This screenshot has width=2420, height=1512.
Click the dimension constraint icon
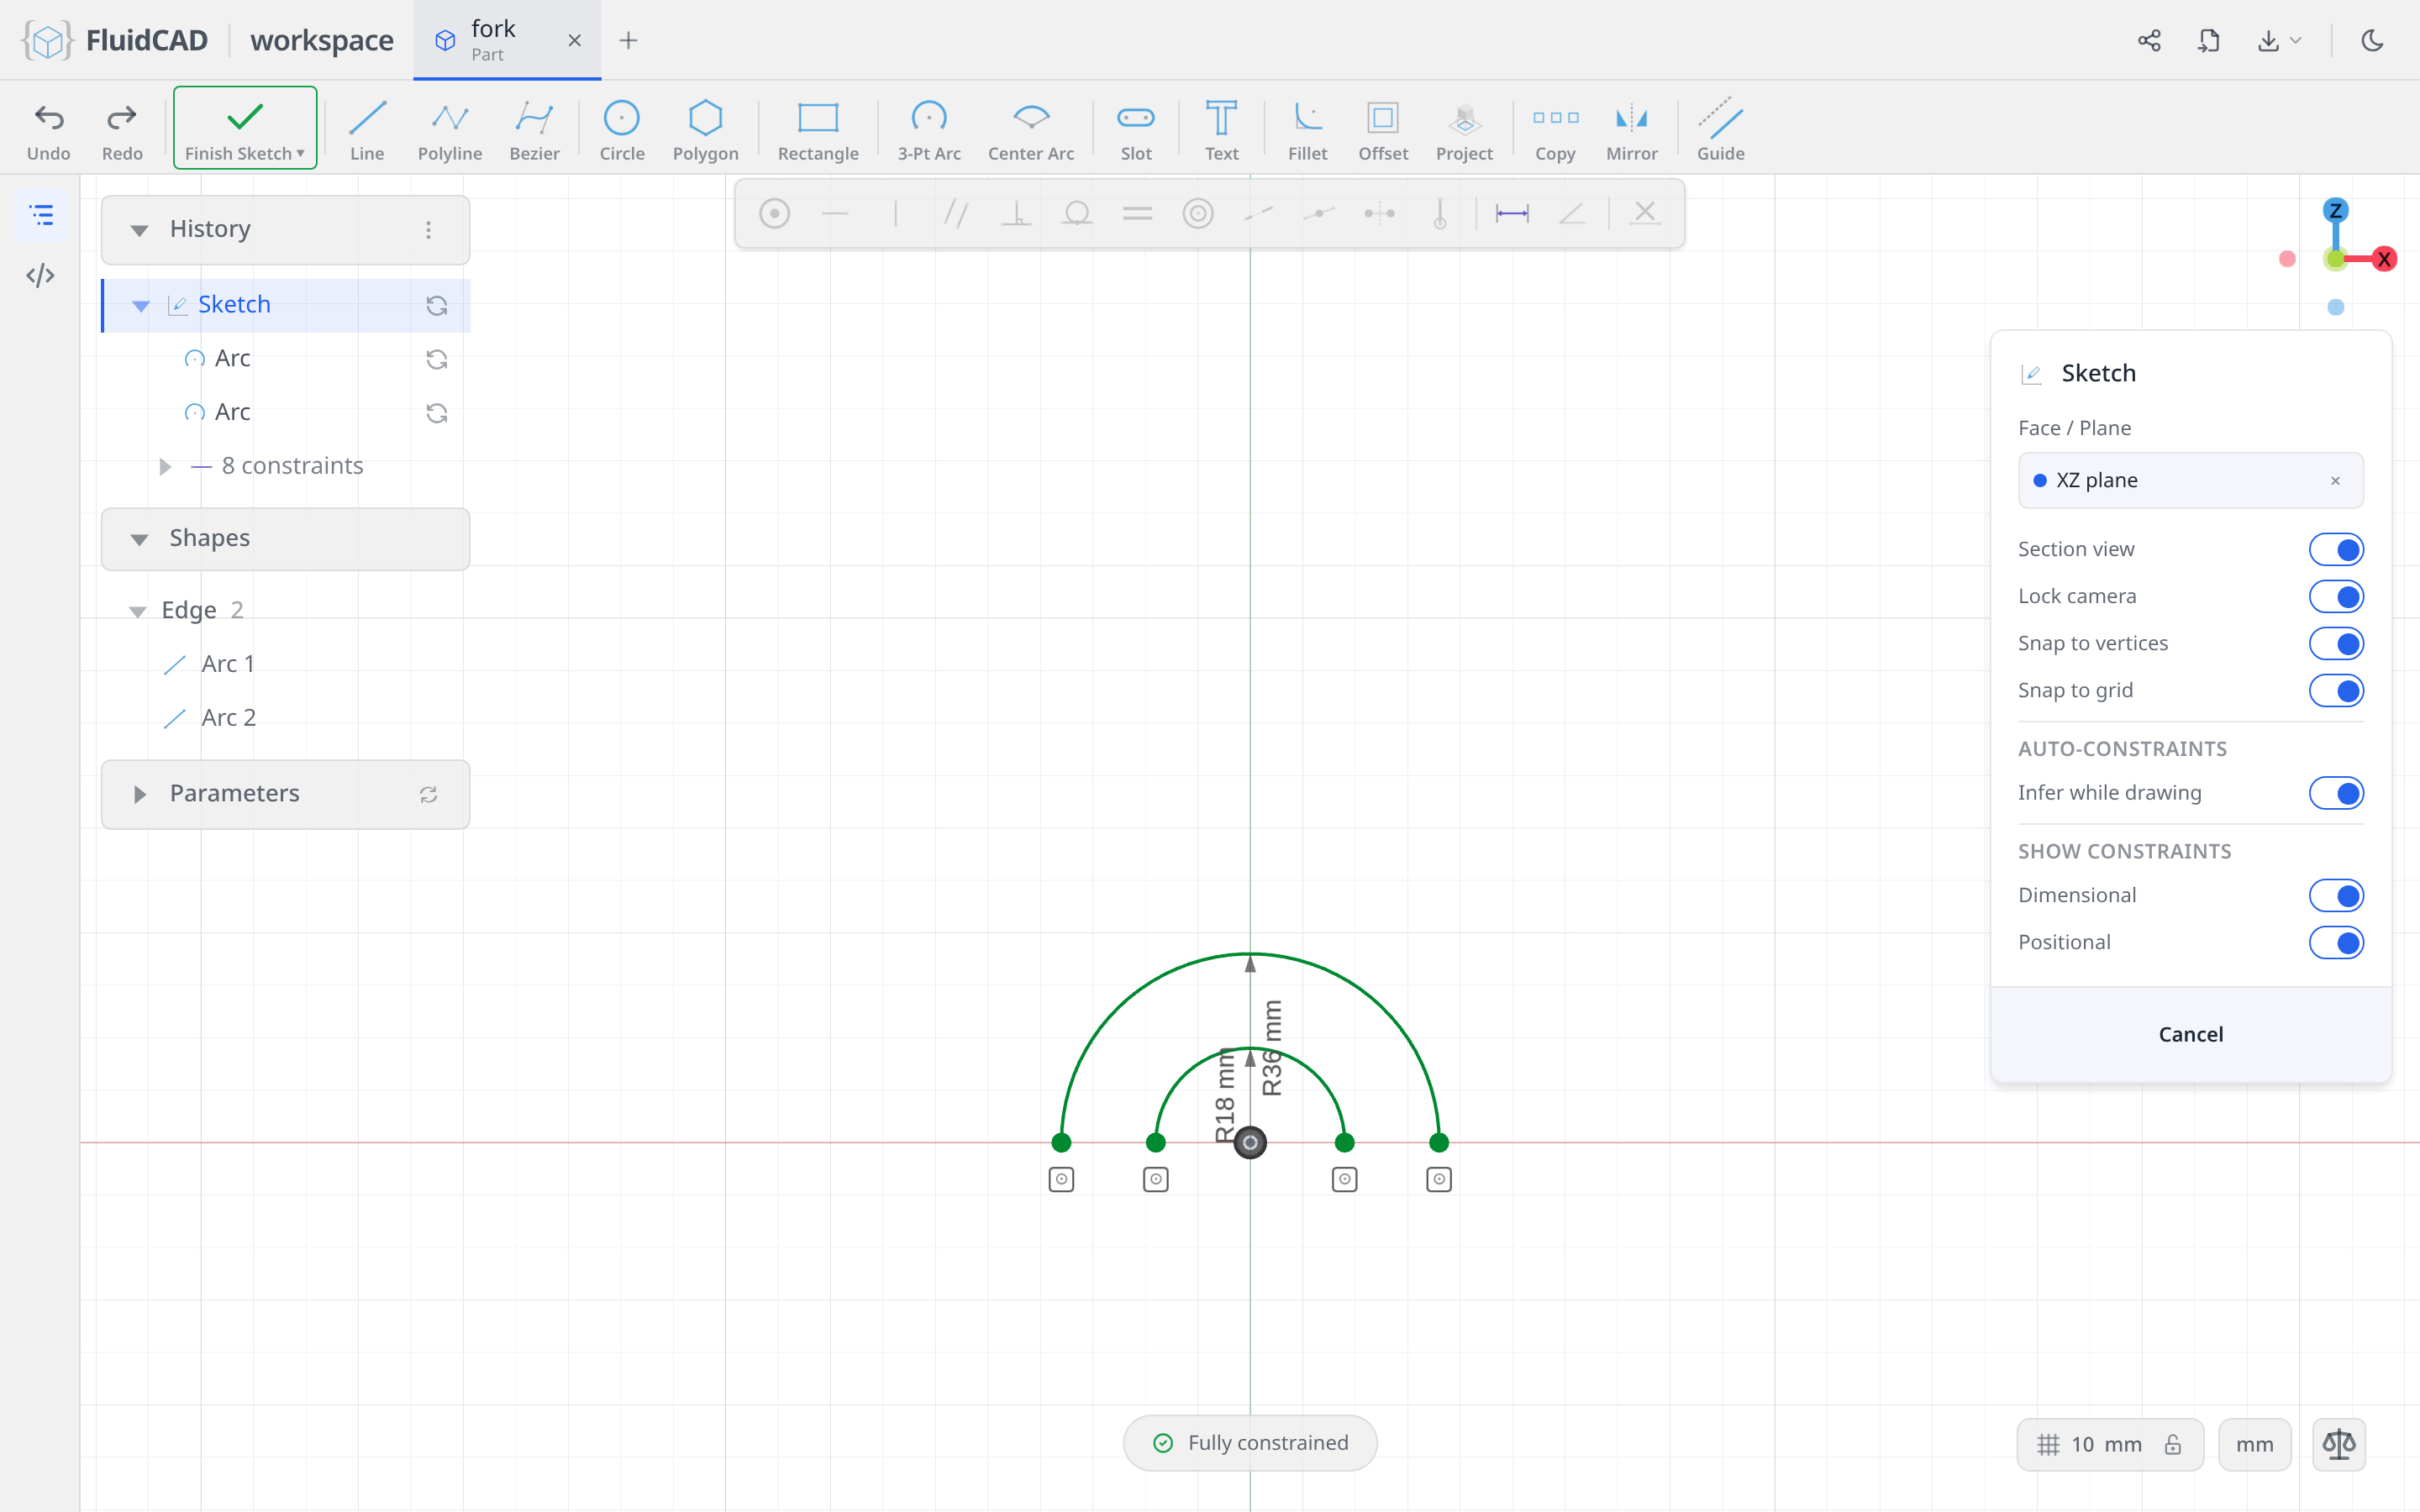click(1512, 213)
